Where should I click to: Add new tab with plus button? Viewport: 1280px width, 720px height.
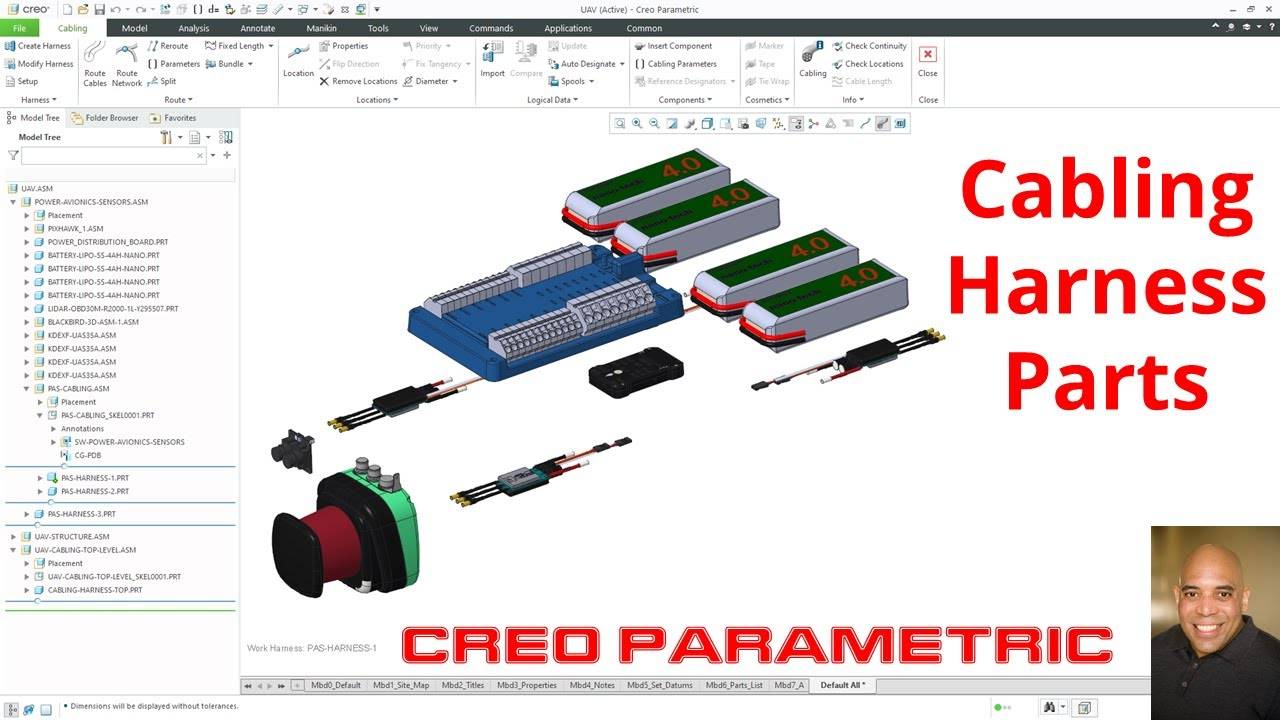coord(296,685)
